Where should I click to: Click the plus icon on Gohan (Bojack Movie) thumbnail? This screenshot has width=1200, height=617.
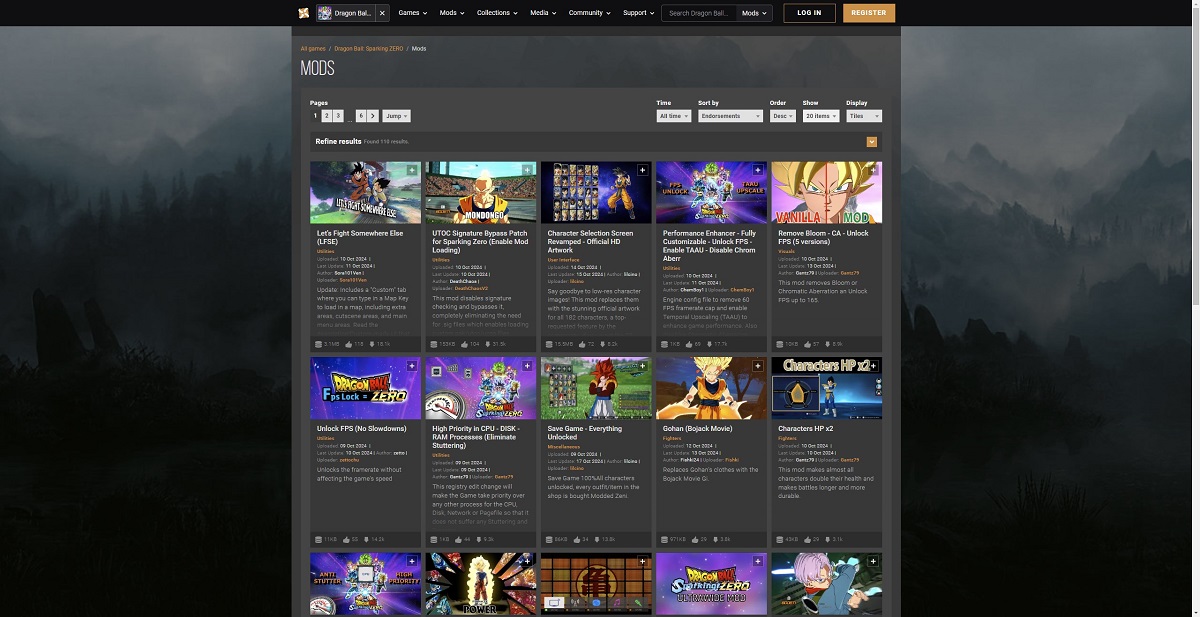click(x=757, y=366)
